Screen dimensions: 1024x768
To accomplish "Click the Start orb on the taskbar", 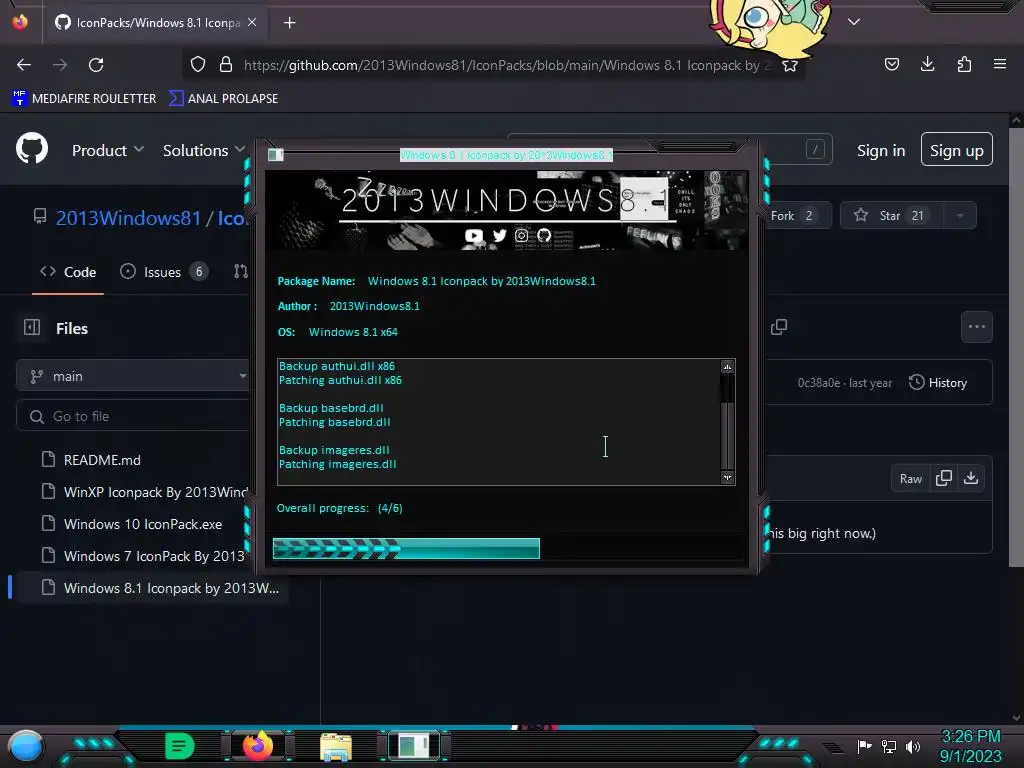I will [25, 746].
